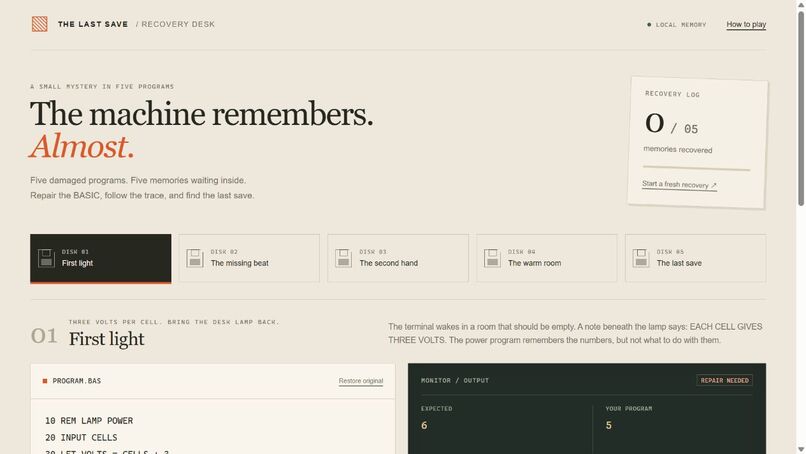Click the orange square beside PROGRAM.BAS

point(45,381)
